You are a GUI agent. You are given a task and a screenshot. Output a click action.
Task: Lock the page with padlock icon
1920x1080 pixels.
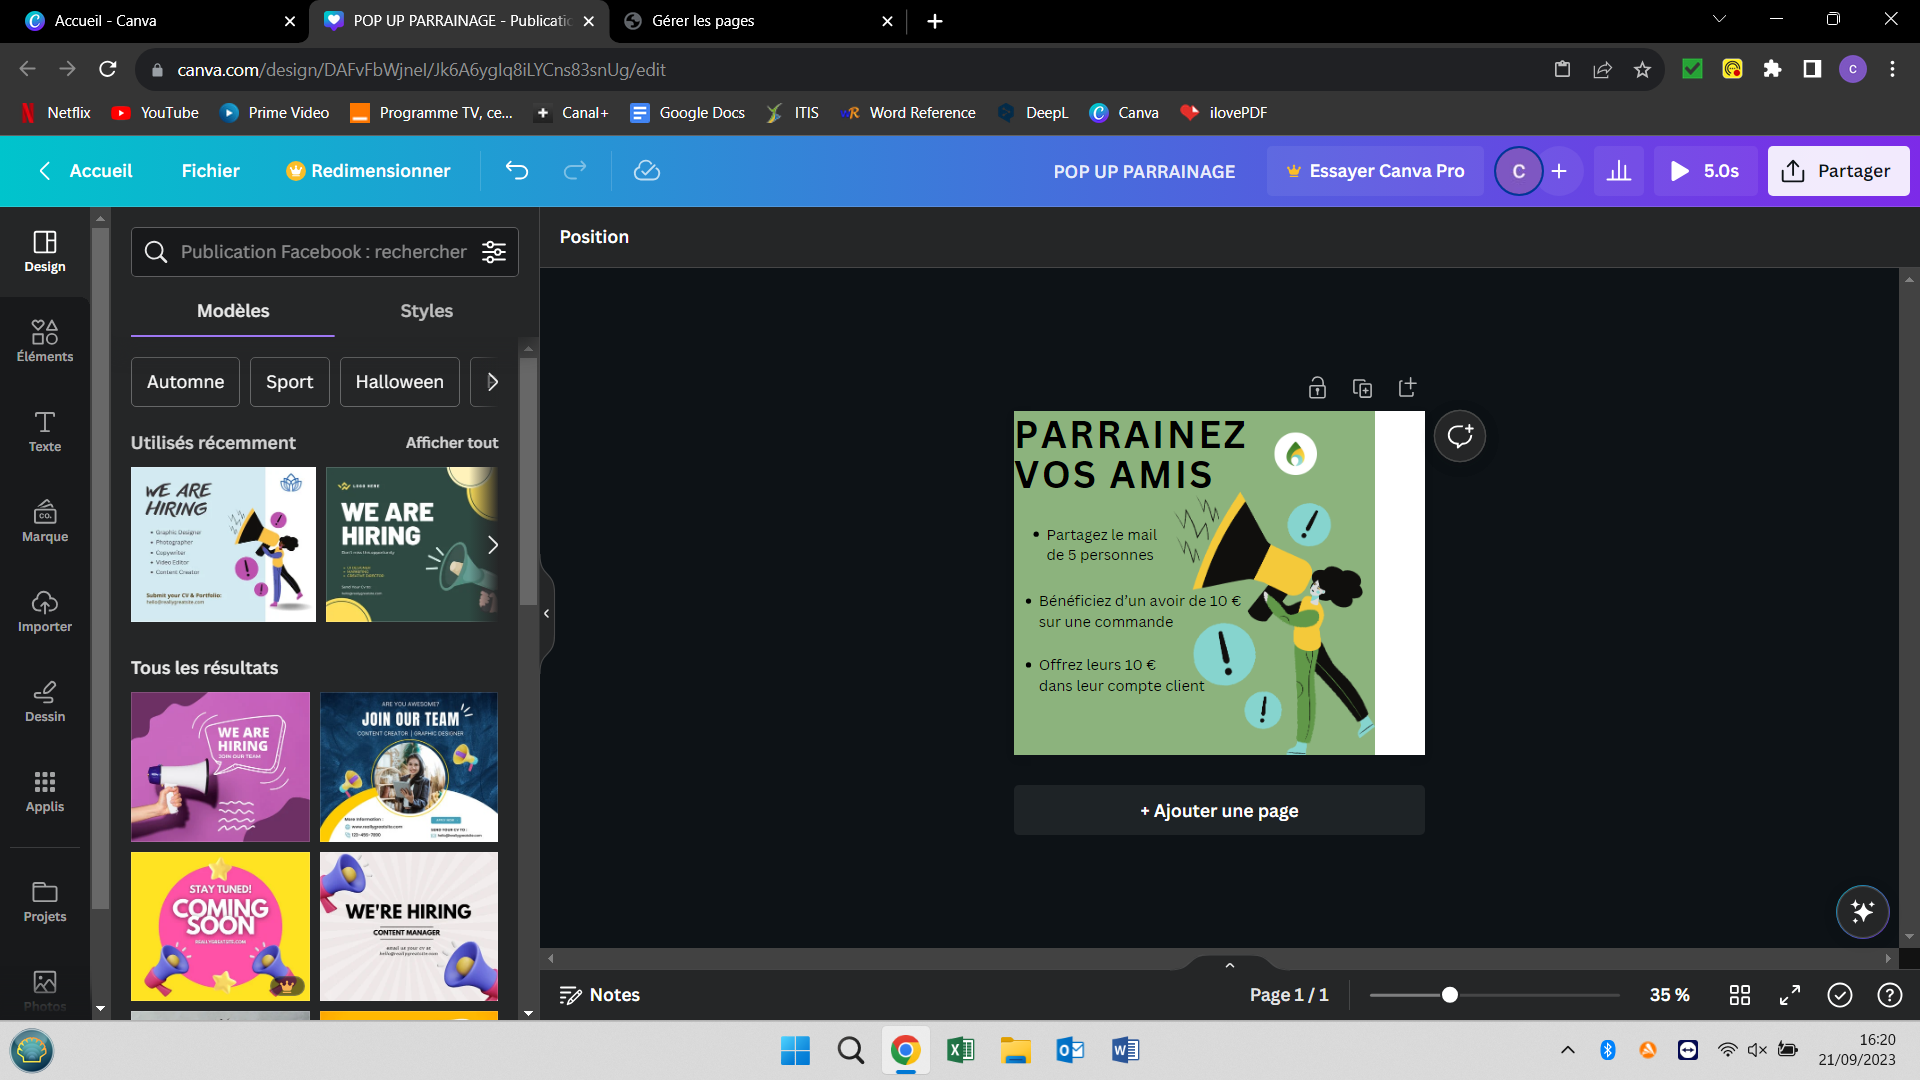point(1317,388)
